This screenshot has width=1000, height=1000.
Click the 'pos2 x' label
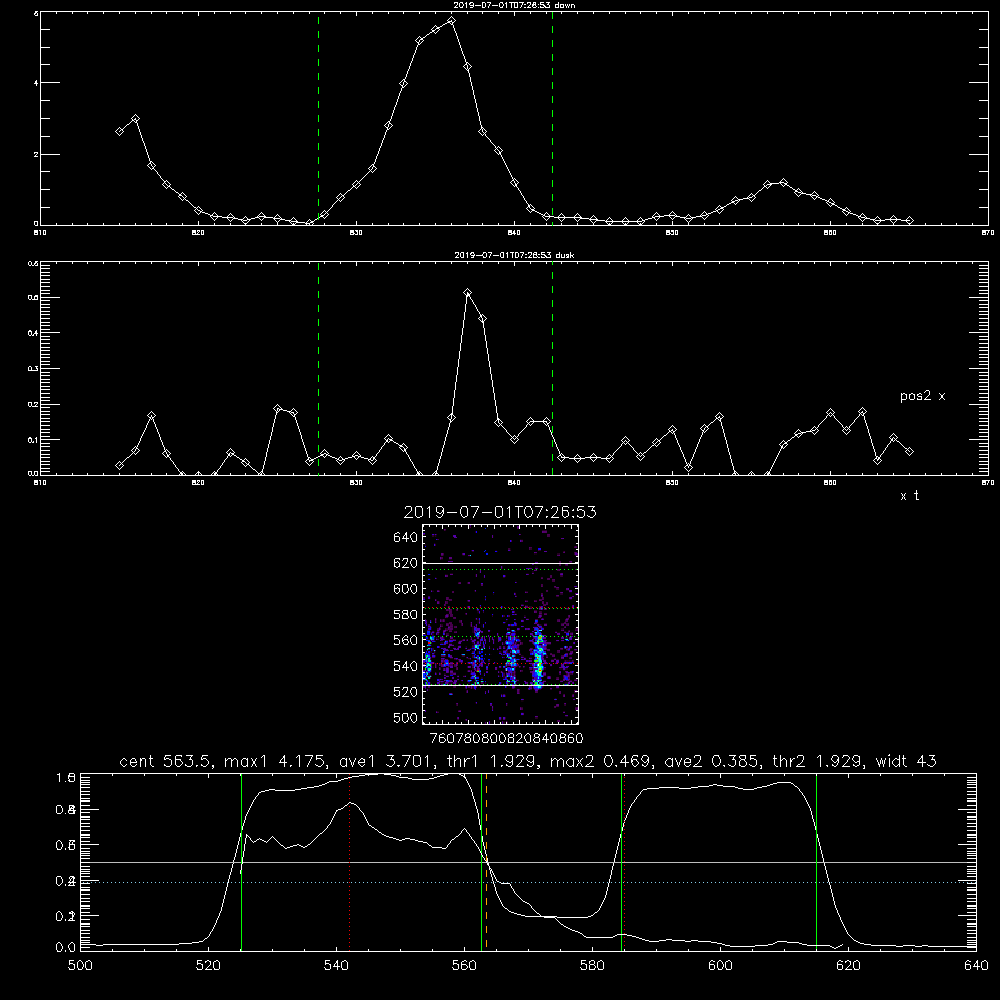click(922, 396)
